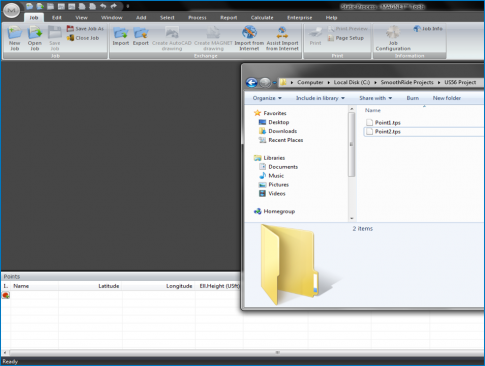Viewport: 485px width, 366px height.
Task: Open the Process ribbon tab
Action: [197, 18]
